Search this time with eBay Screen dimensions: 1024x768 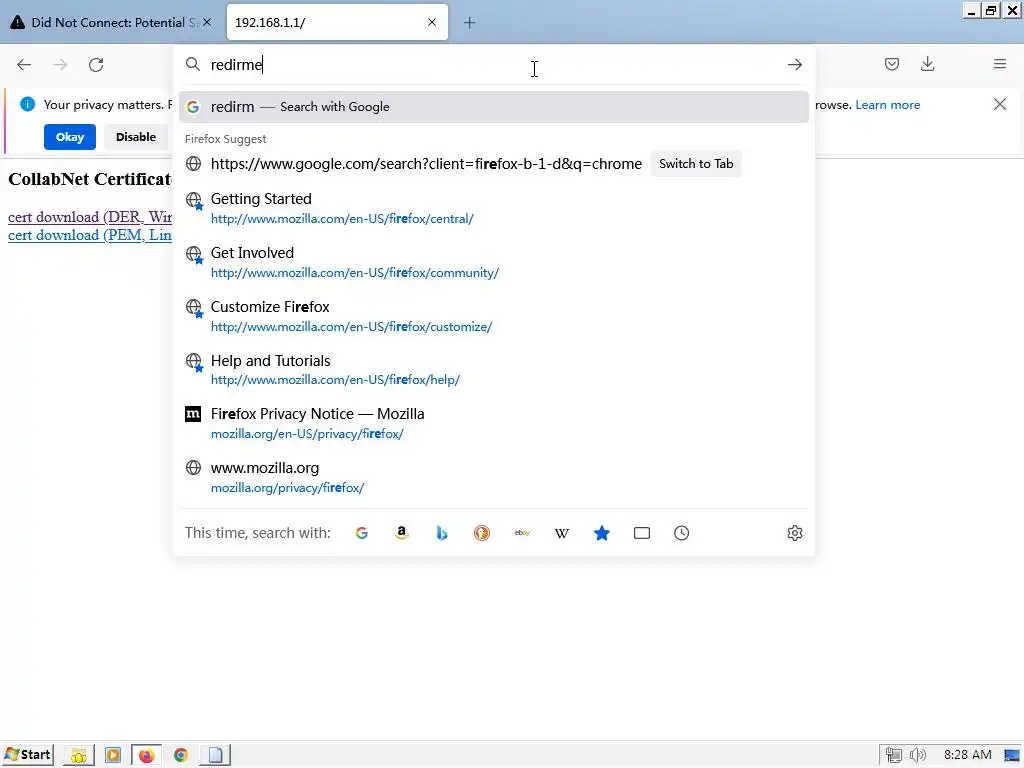[522, 533]
